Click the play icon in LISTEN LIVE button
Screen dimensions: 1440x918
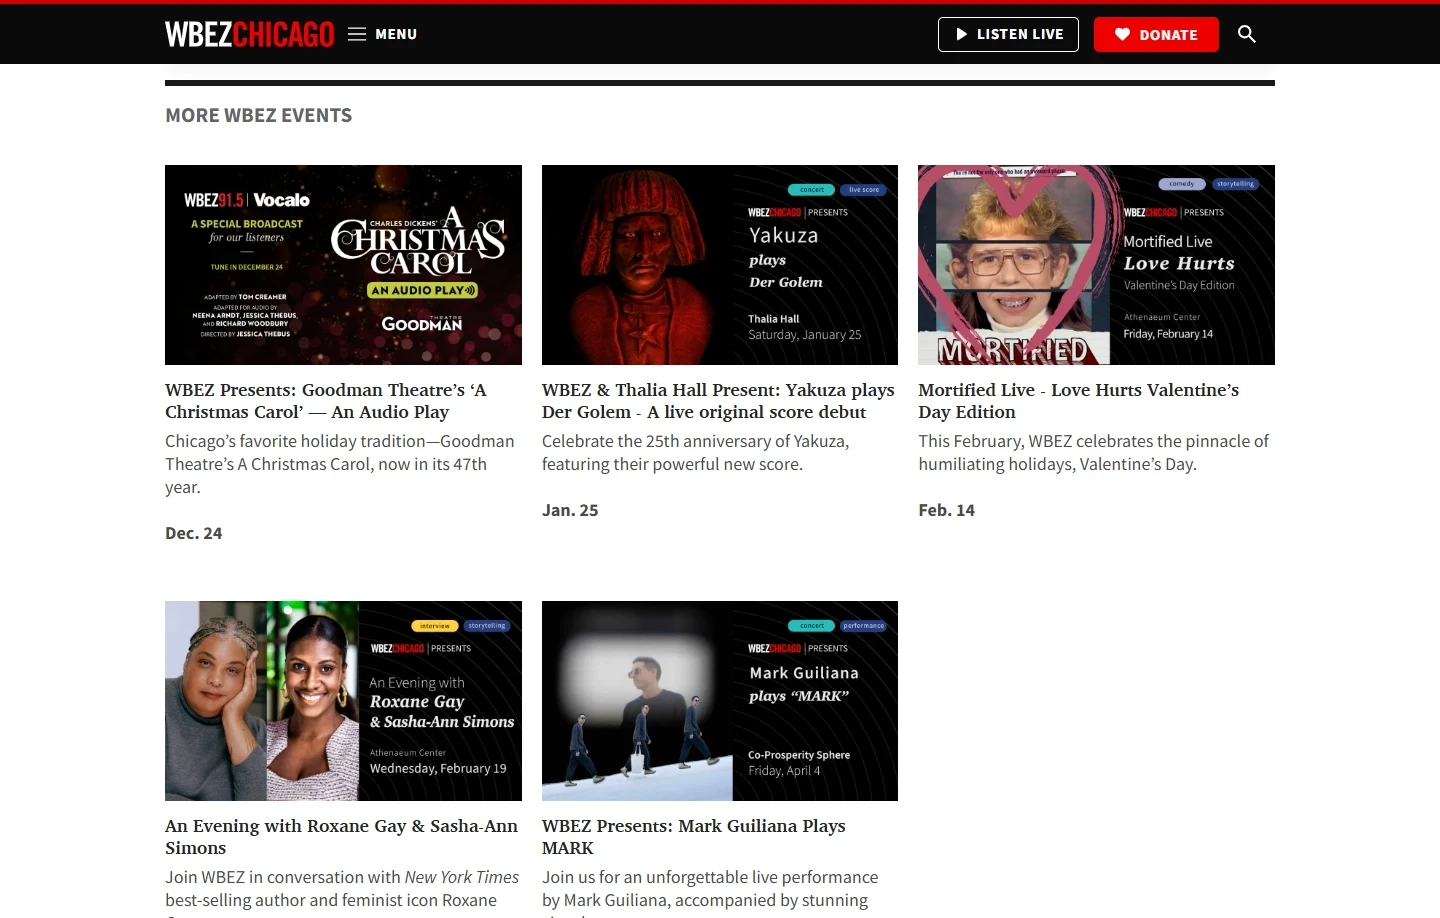(x=961, y=34)
